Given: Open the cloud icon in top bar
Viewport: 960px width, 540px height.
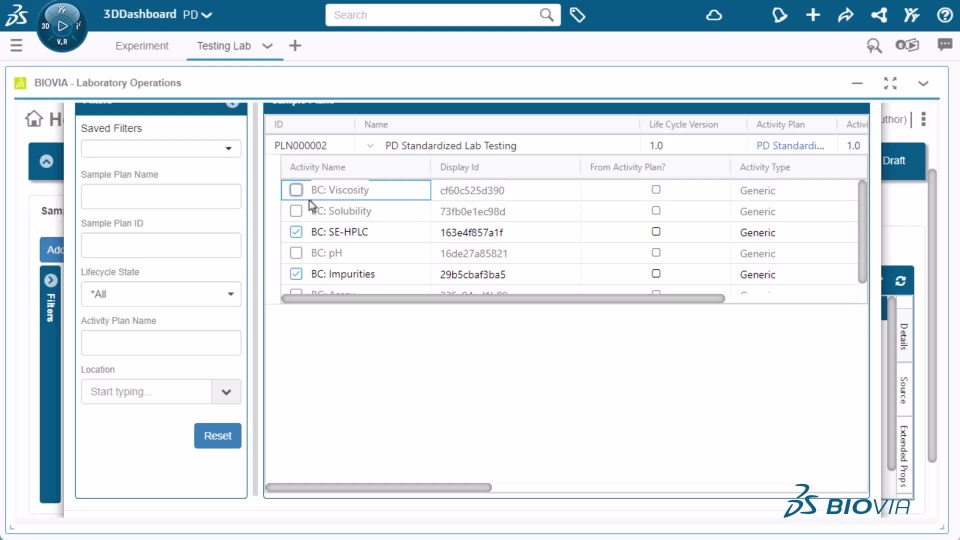Looking at the screenshot, I should pyautogui.click(x=714, y=15).
